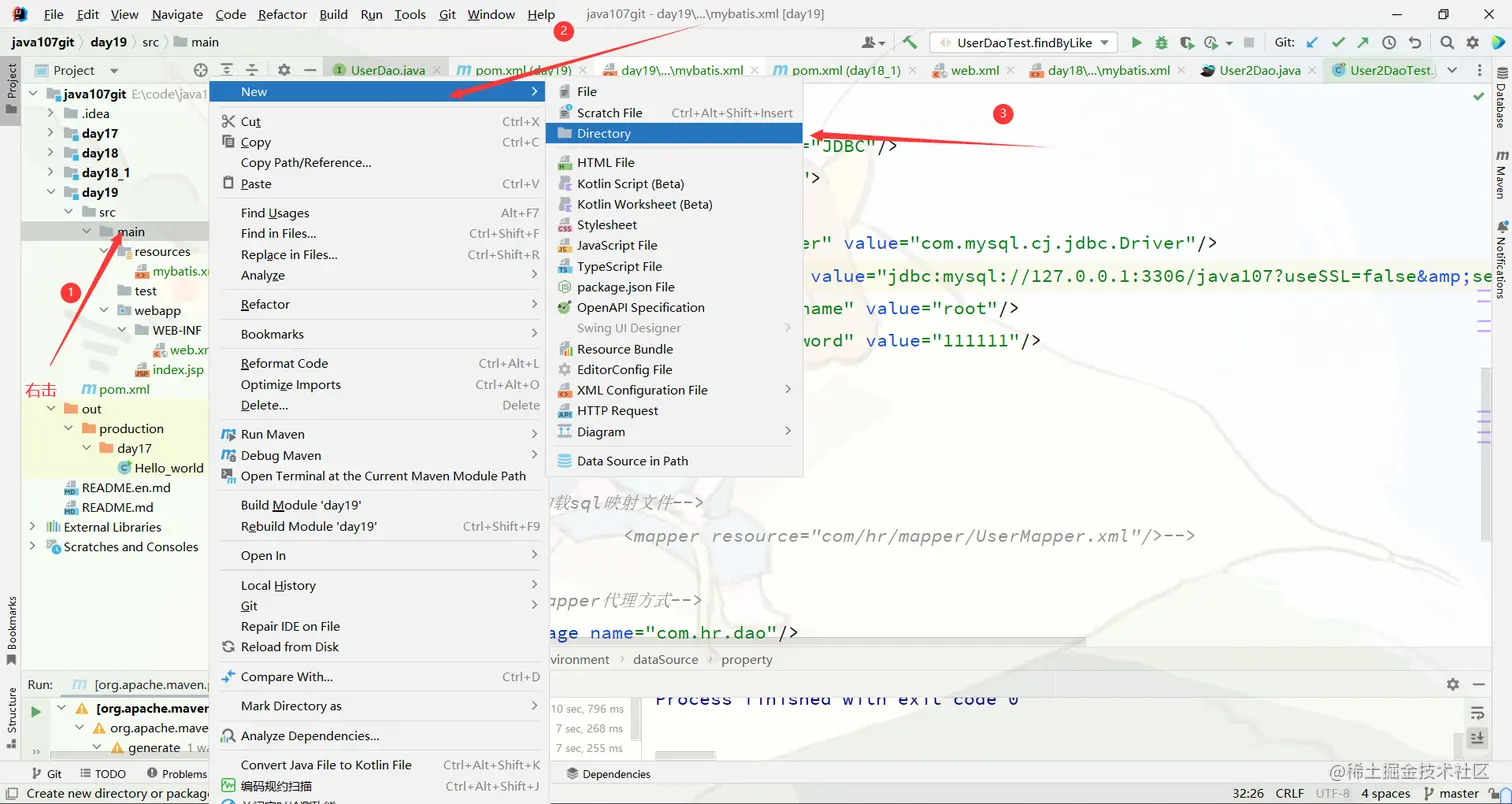Collapse the webapp folder arrow
Screen dimensions: 1512x804
pyautogui.click(x=106, y=310)
